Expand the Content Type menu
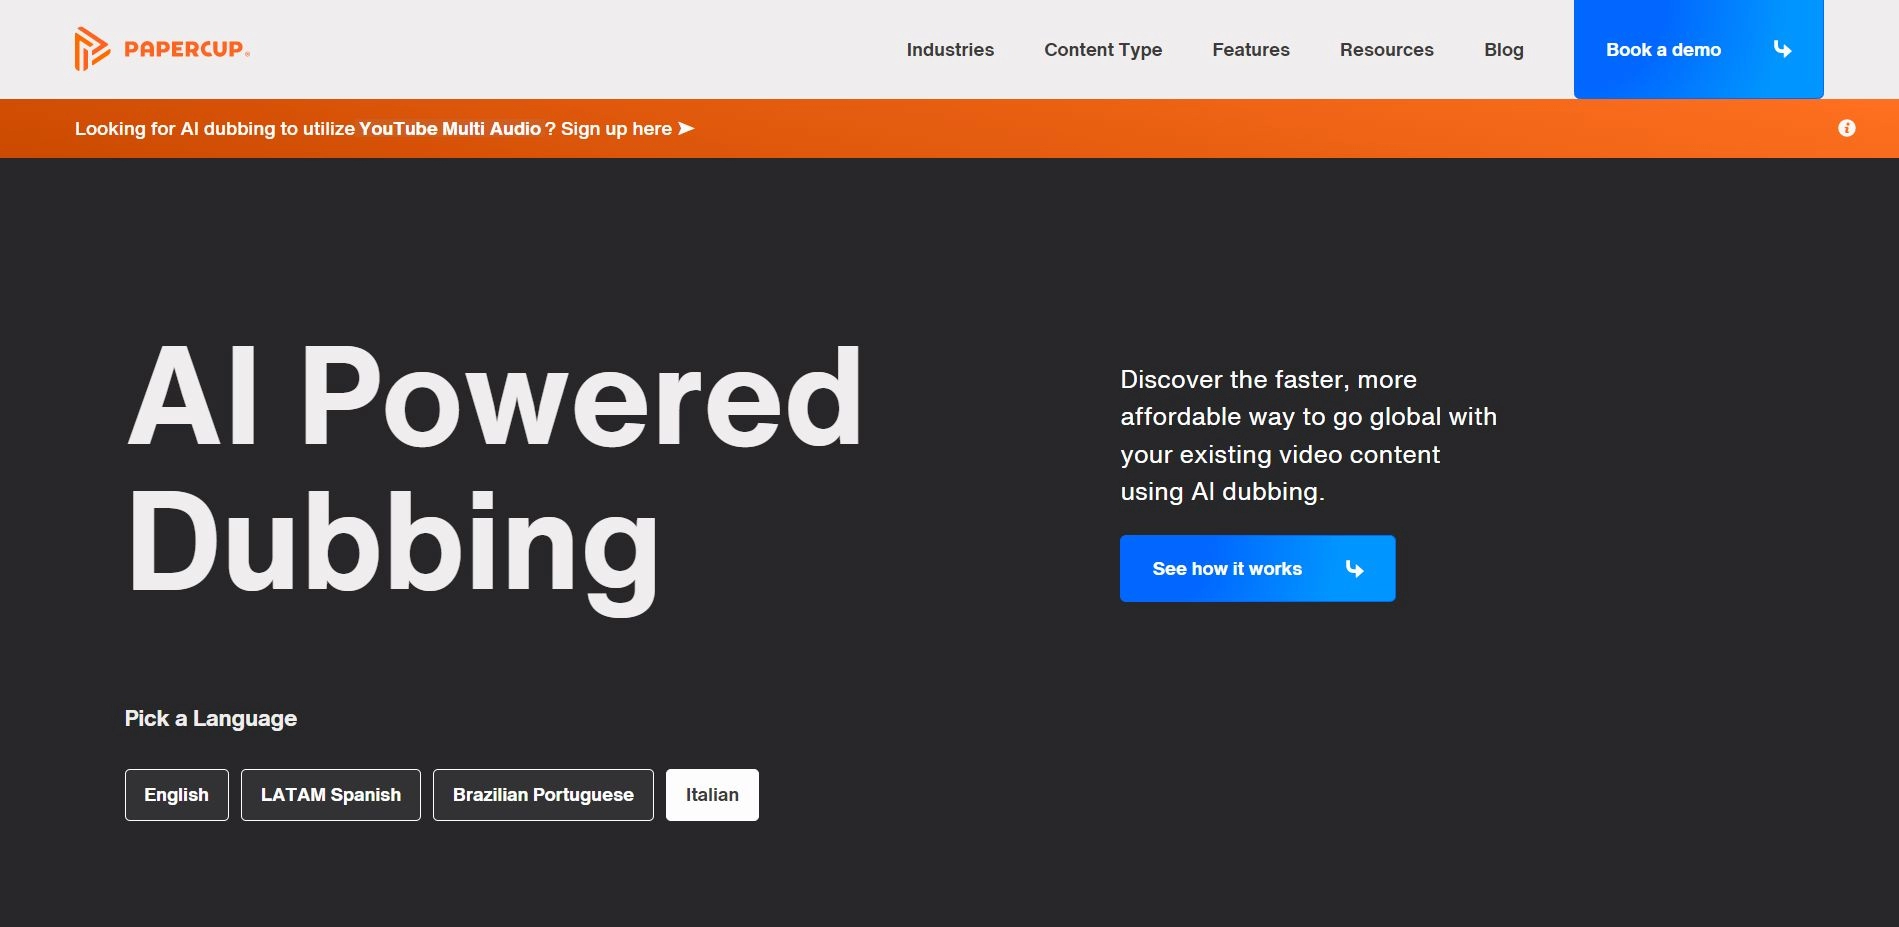The height and width of the screenshot is (927, 1899). pos(1103,50)
